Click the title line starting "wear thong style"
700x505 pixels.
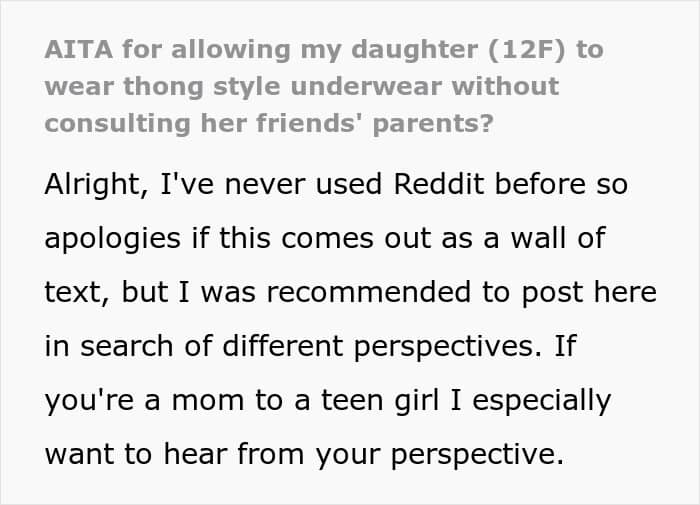(300, 86)
